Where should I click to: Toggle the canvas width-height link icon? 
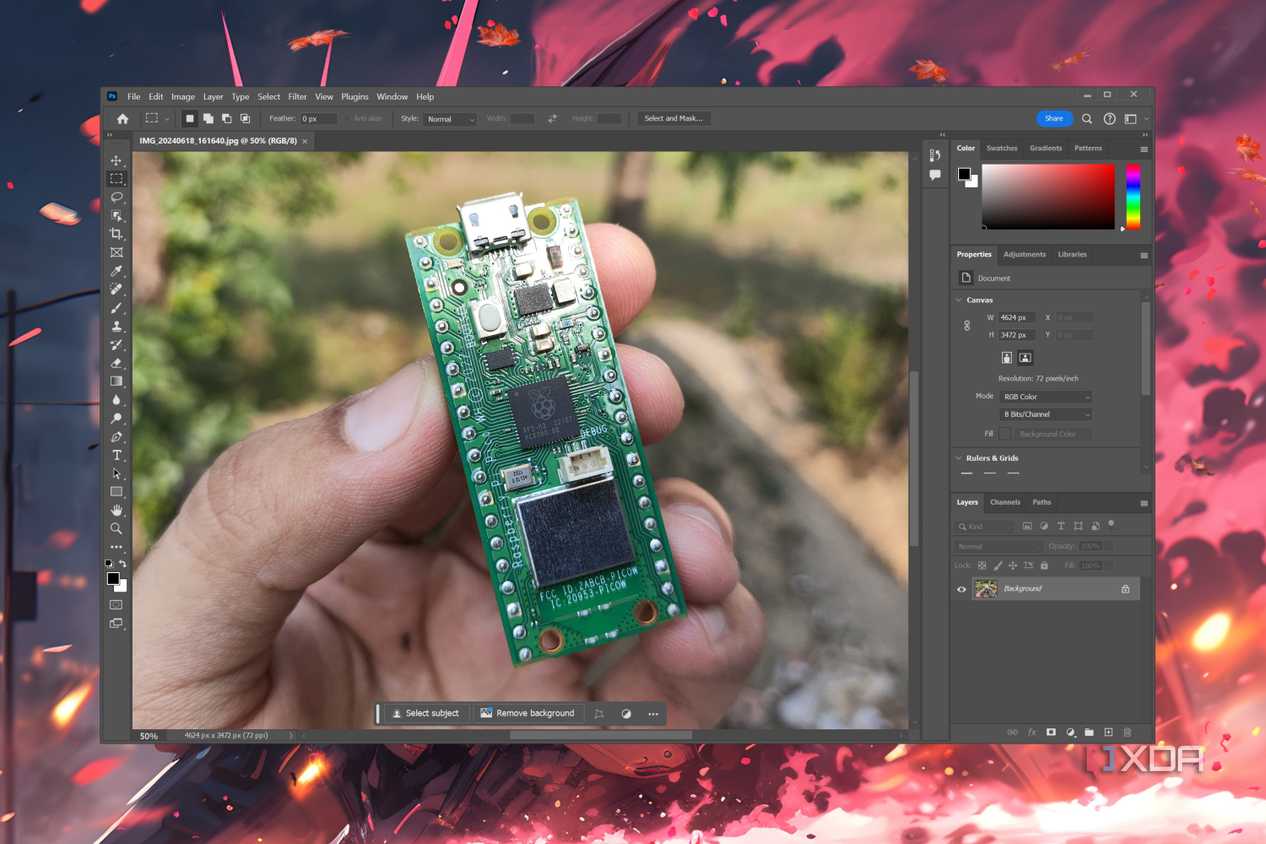[x=967, y=326]
